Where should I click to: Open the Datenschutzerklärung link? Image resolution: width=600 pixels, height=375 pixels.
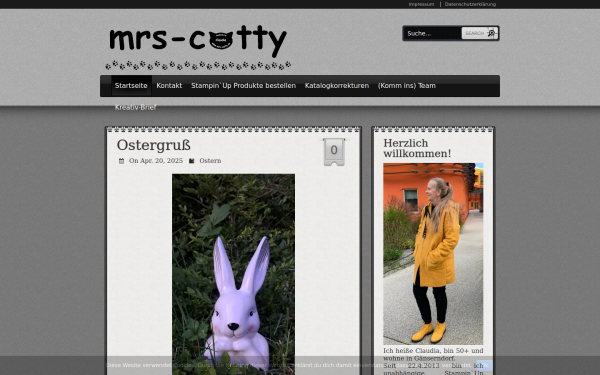(x=470, y=4)
